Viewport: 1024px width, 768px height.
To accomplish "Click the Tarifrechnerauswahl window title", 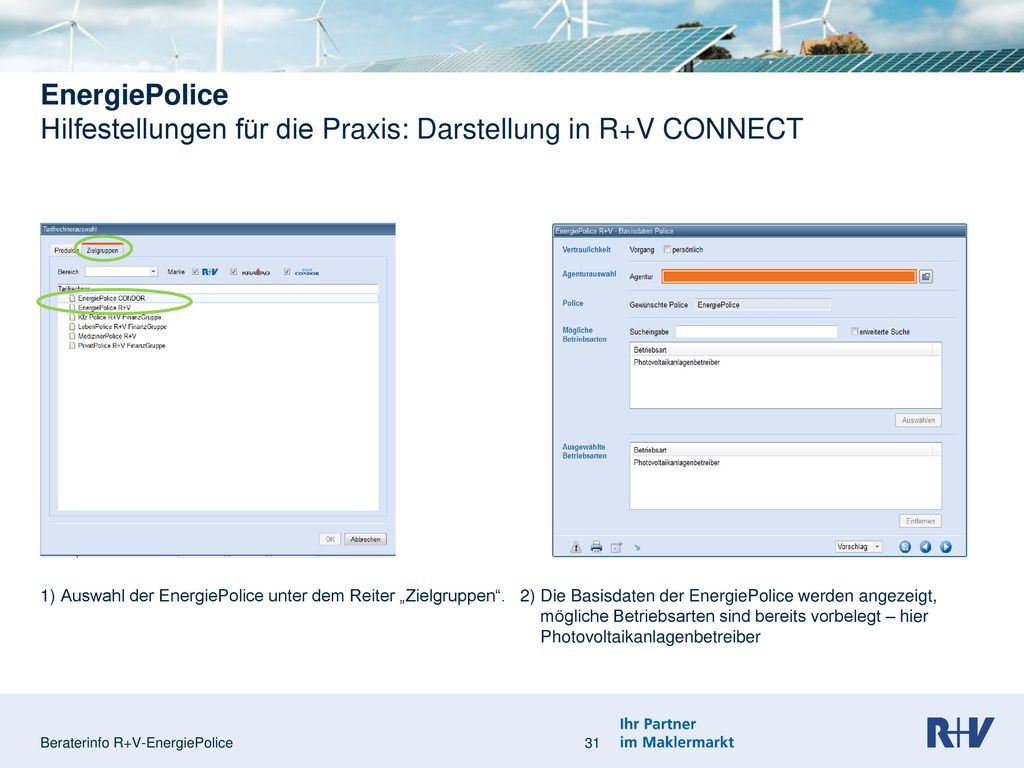I will coord(70,229).
